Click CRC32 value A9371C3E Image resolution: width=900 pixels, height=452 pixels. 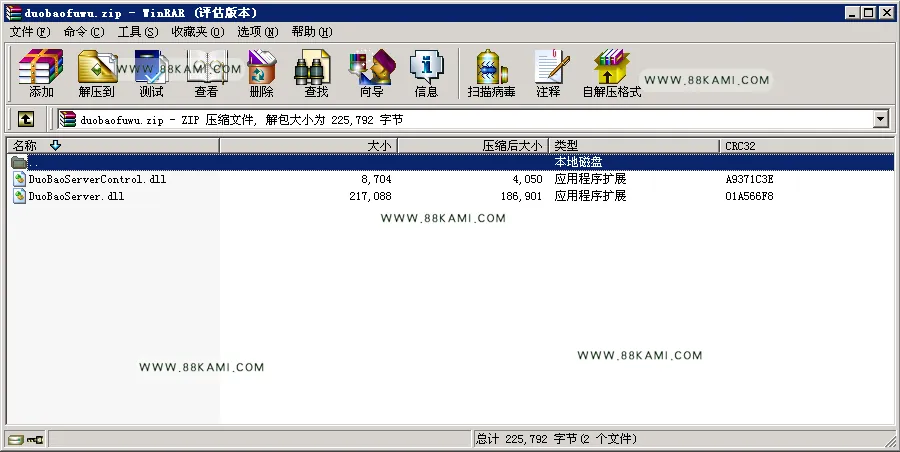[749, 179]
